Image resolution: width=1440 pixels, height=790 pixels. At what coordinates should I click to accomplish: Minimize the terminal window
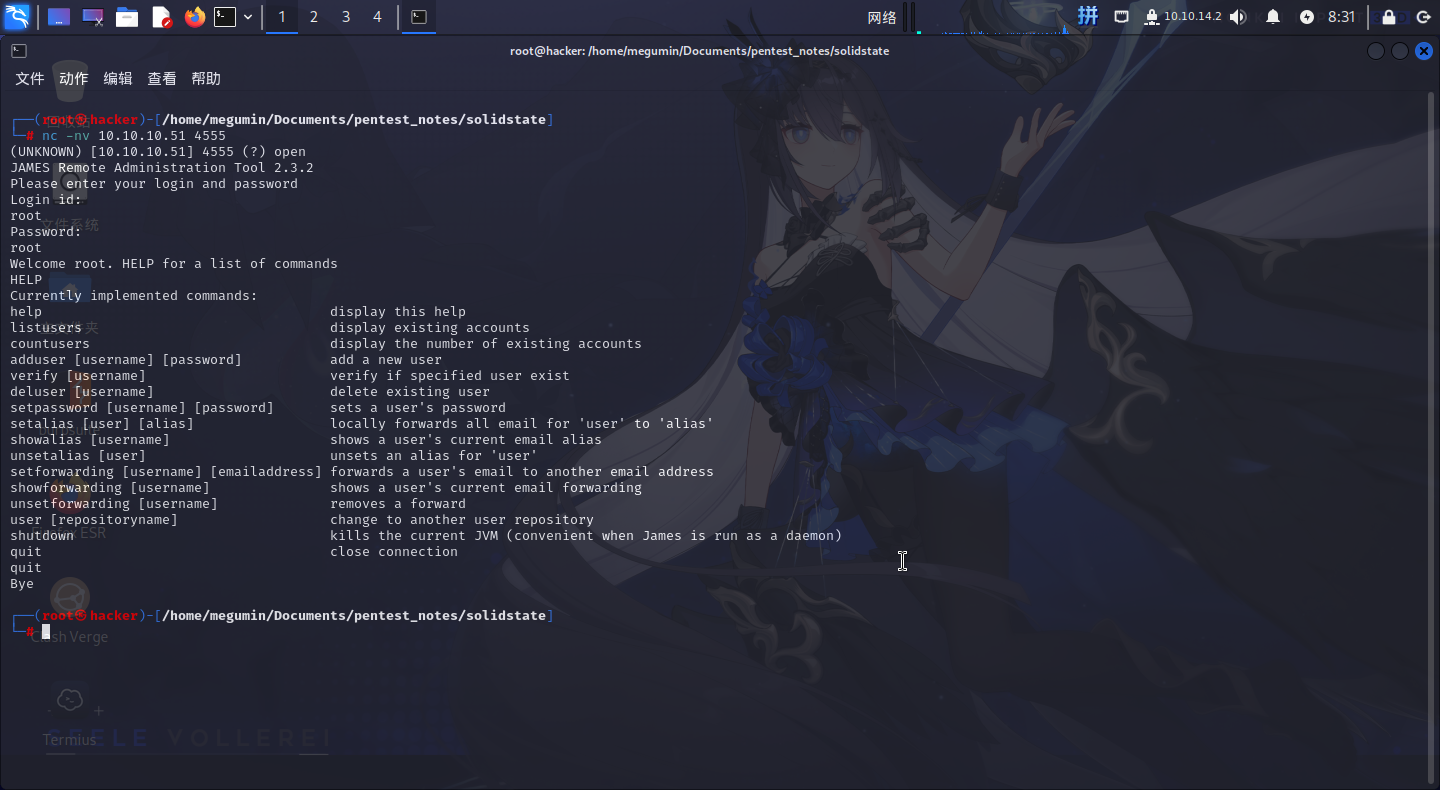pos(1376,51)
